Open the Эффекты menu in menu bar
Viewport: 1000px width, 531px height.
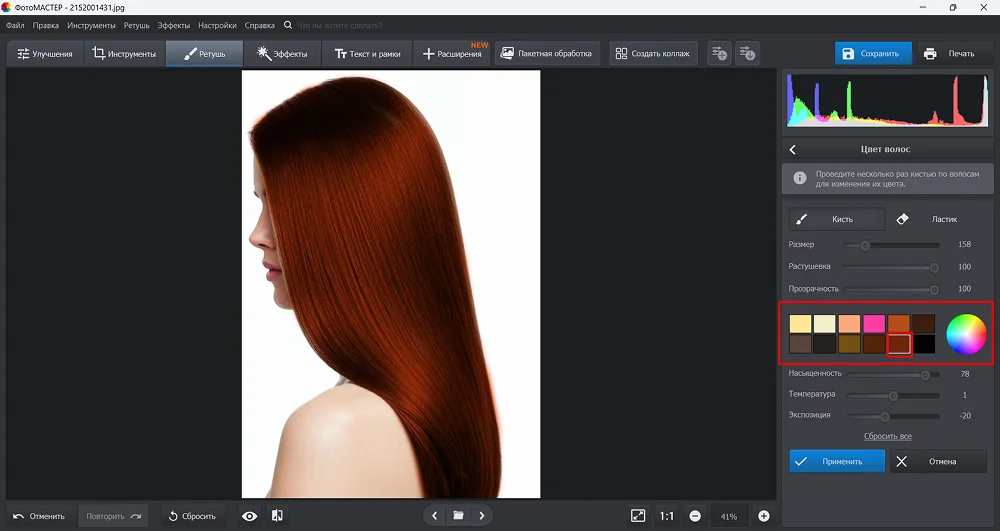(x=173, y=25)
